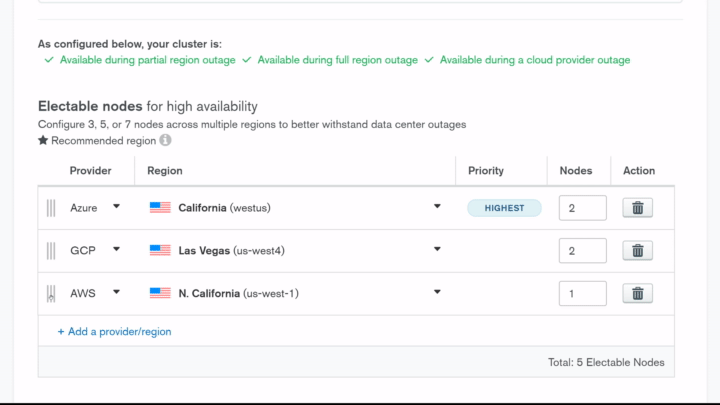
Task: Click the Azure row nodes count field
Action: coord(582,208)
